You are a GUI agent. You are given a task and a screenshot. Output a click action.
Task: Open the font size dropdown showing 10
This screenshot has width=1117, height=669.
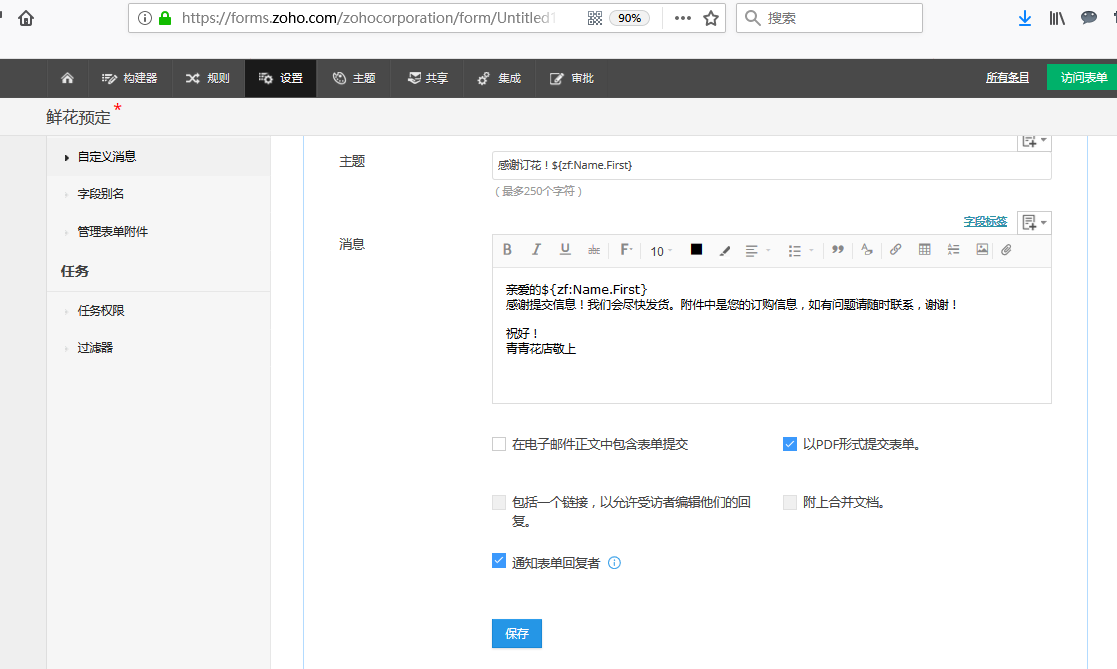point(661,251)
